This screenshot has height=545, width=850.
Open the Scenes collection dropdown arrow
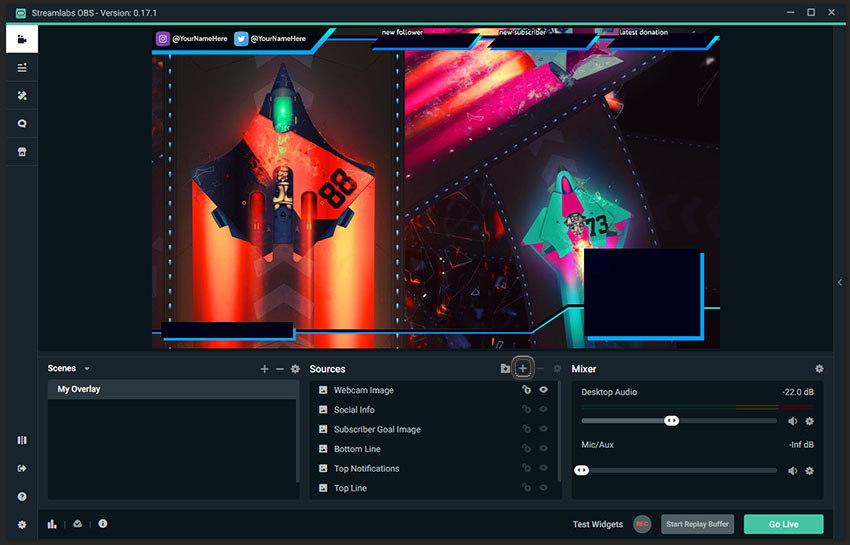click(x=87, y=369)
